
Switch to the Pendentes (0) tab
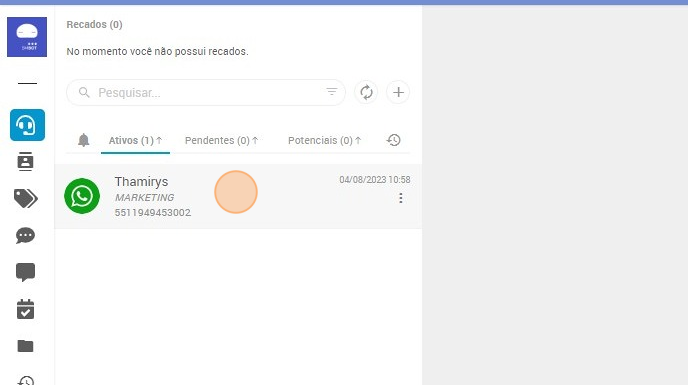pos(221,140)
